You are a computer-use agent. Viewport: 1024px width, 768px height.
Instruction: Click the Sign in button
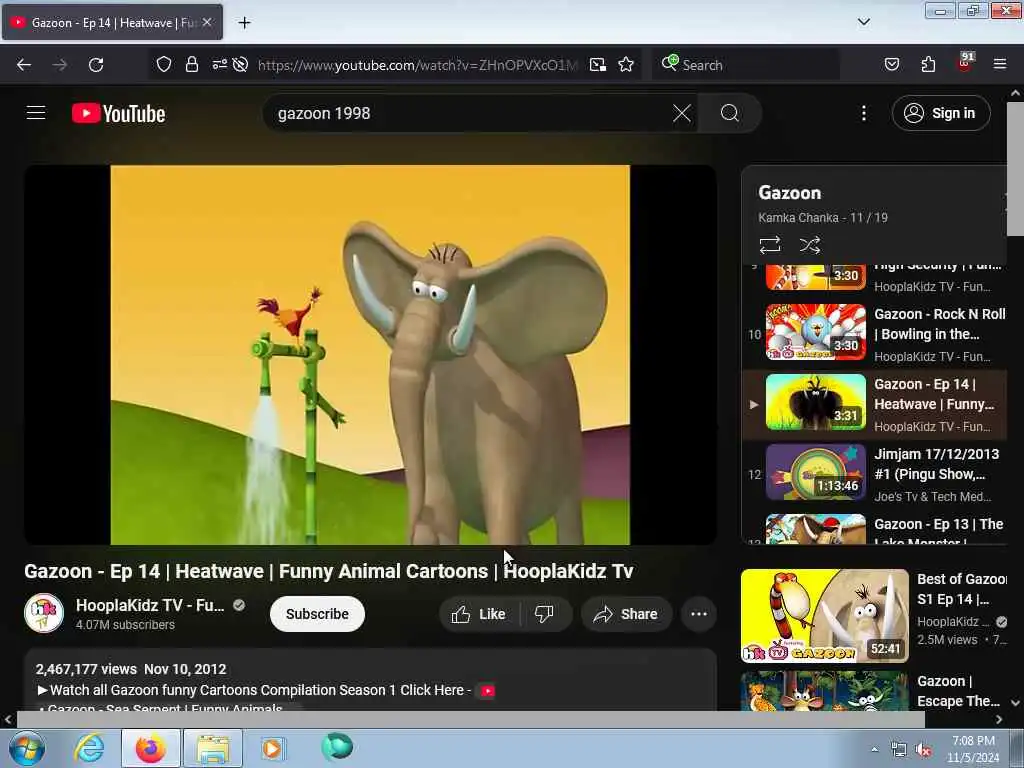[940, 113]
